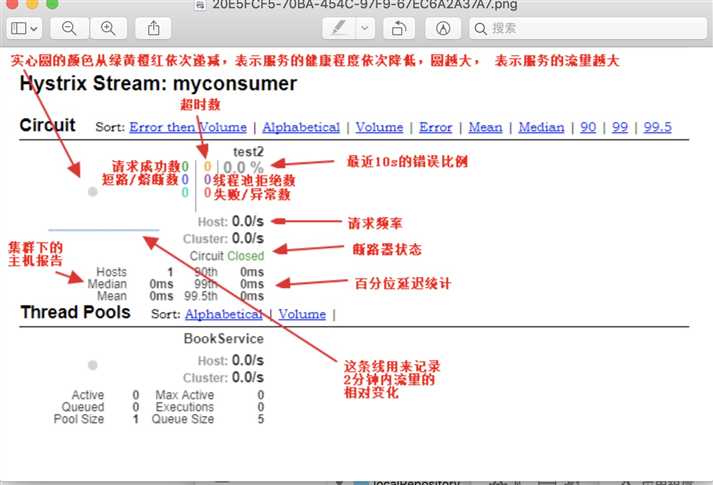Click the zoom in magnifier button
The width and height of the screenshot is (713, 485).
coord(108,29)
